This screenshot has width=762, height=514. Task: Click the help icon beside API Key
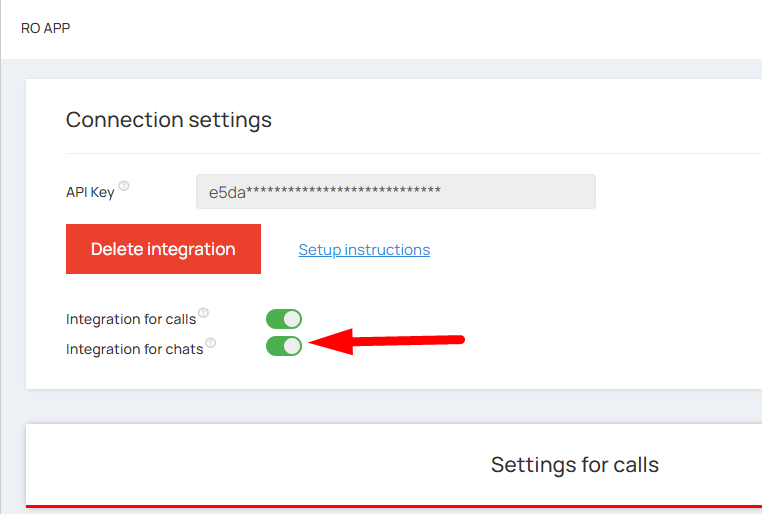pyautogui.click(x=124, y=186)
